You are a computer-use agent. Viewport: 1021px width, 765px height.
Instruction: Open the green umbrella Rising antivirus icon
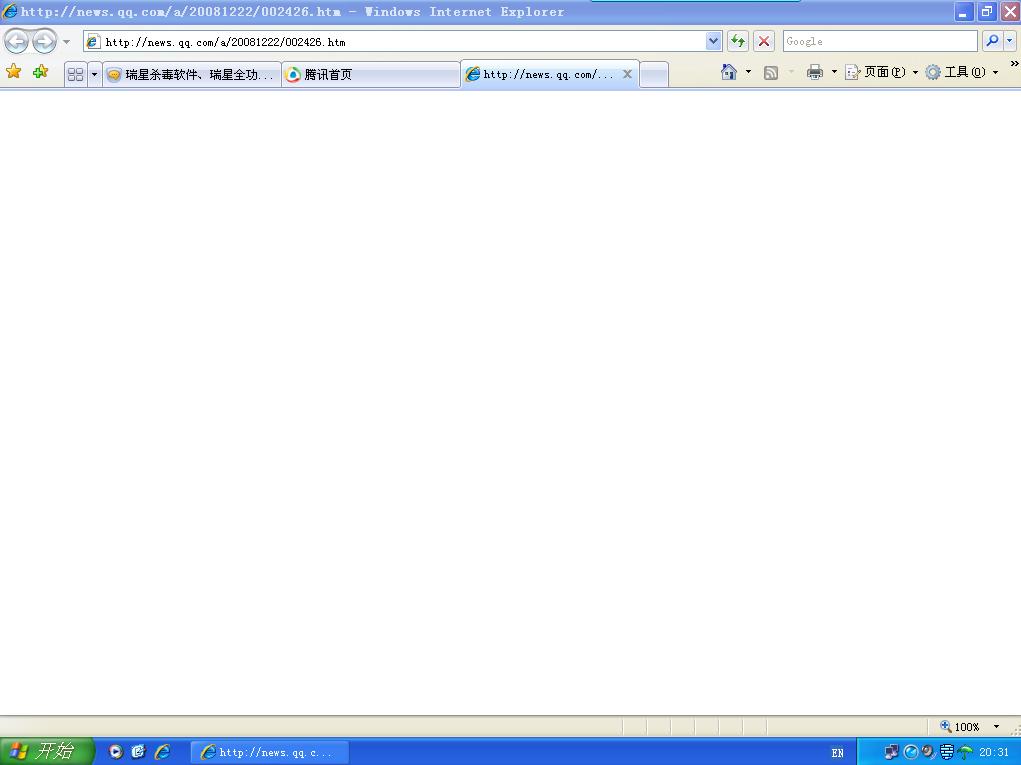pos(965,753)
